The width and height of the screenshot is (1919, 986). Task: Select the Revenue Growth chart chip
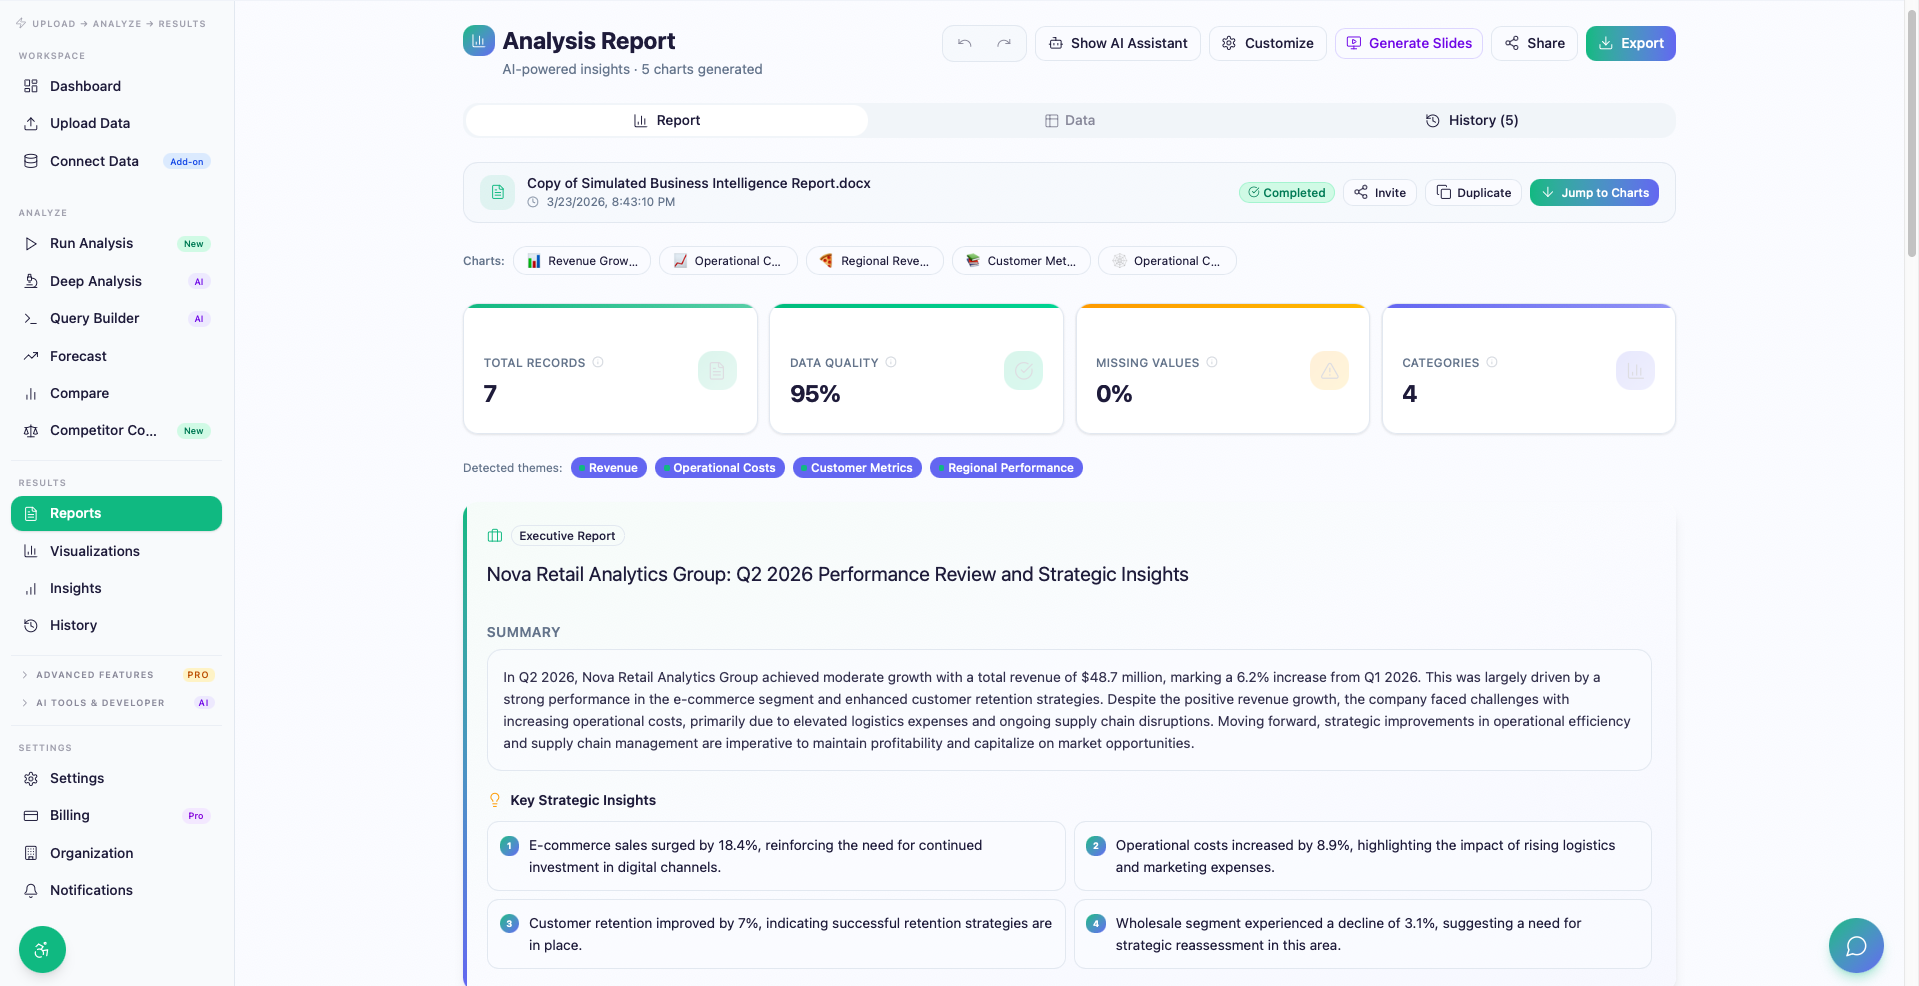[x=582, y=261]
